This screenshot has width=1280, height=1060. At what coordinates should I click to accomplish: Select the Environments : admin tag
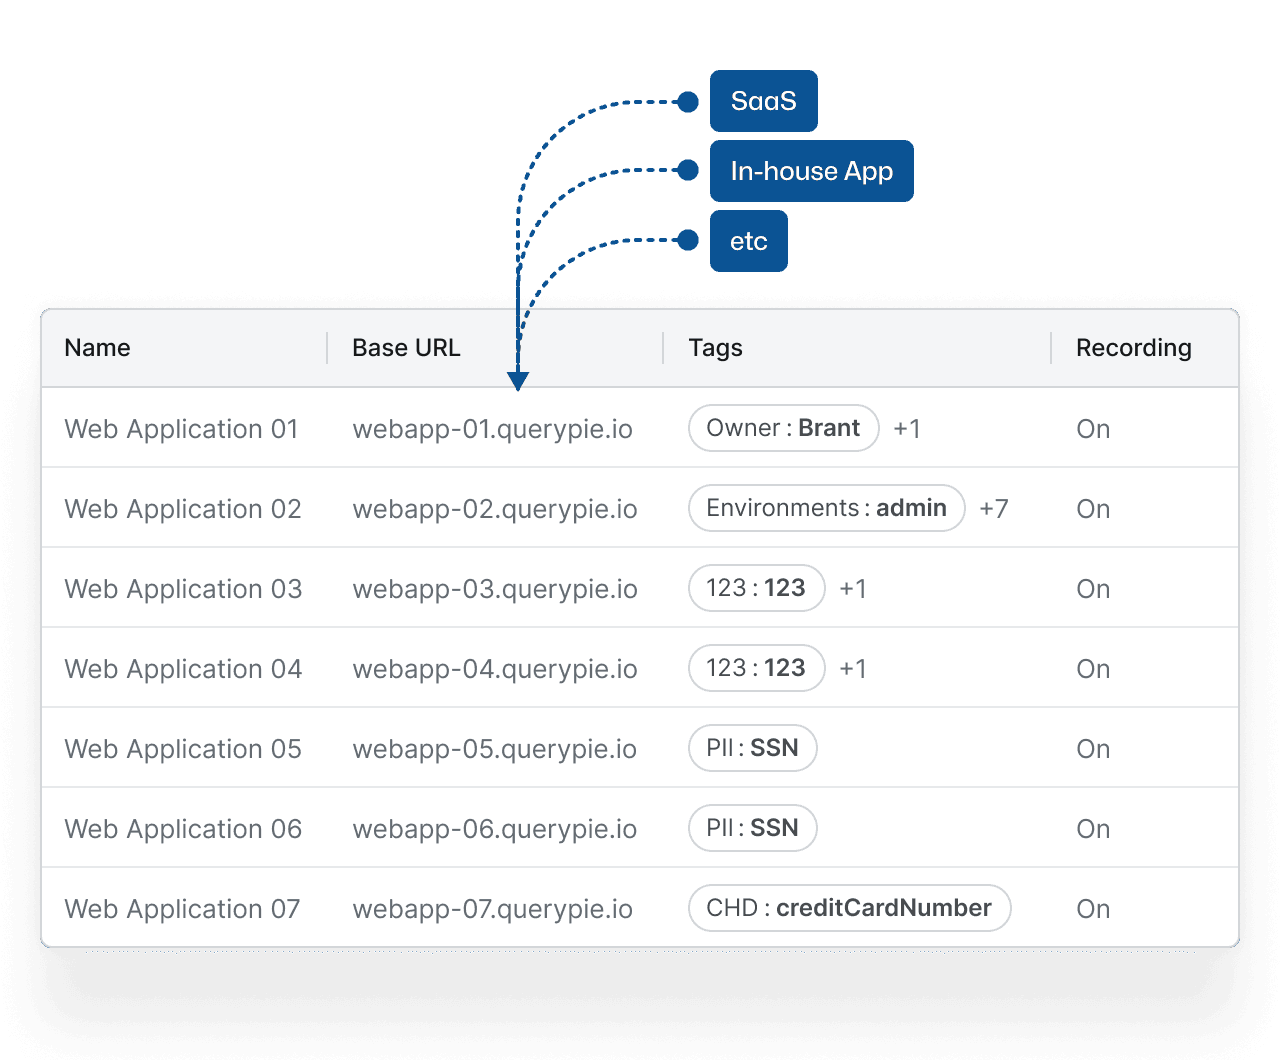point(826,508)
